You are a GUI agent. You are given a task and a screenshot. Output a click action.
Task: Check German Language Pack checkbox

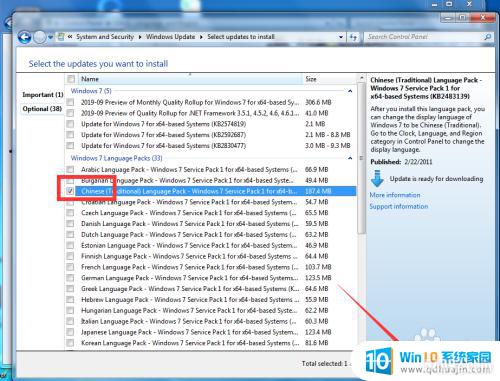point(70,278)
